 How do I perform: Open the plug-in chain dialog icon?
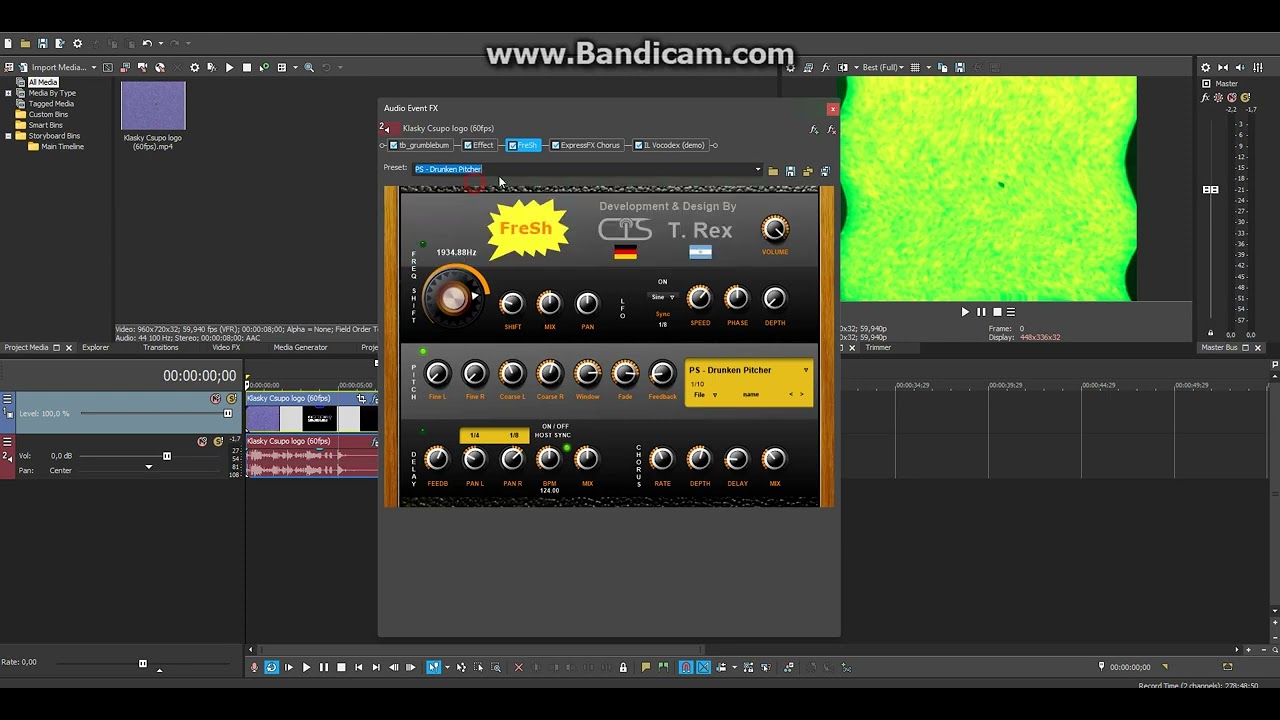pos(814,129)
